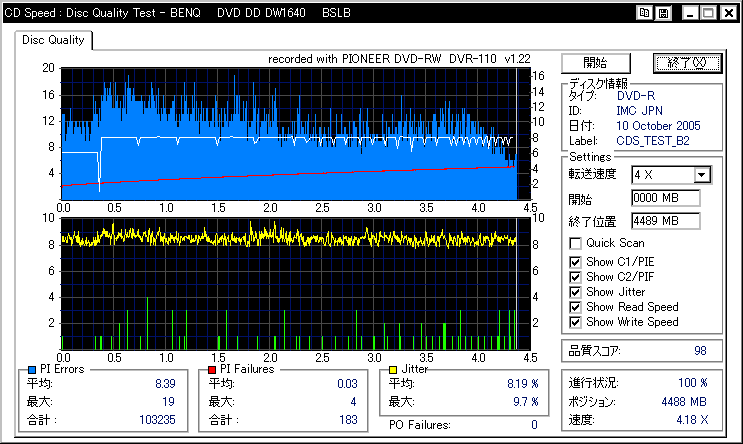Click the 開始 0000 MB input field
Image resolution: width=743 pixels, height=444 pixels.
(665, 198)
